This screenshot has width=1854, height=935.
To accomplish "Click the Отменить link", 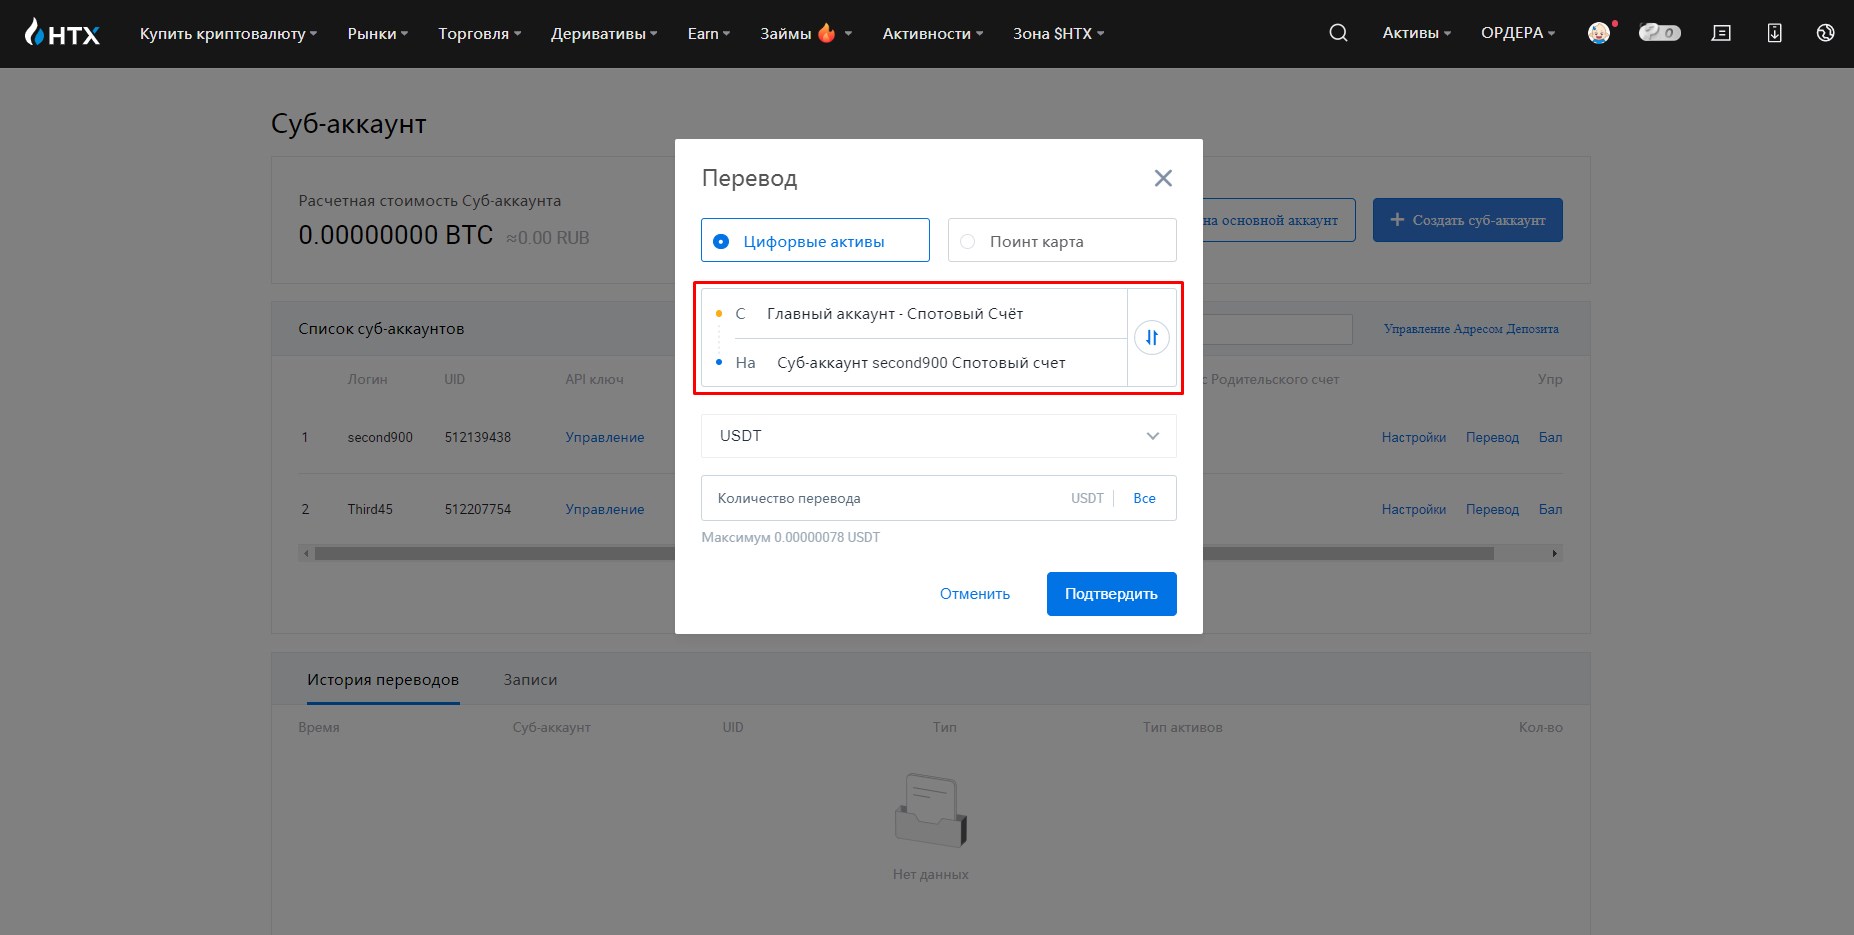I will 975,594.
